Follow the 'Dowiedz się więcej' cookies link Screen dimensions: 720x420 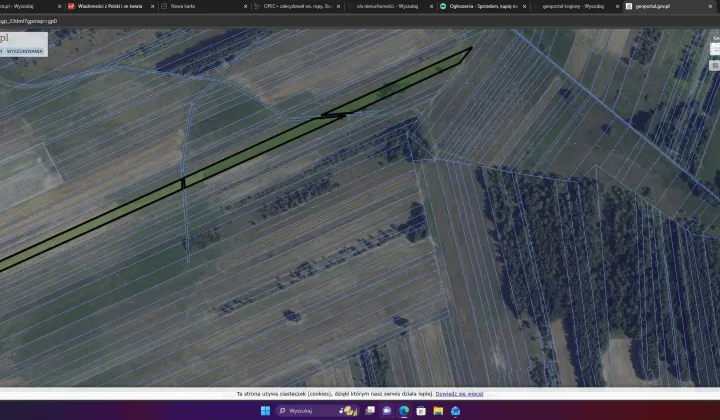459,394
